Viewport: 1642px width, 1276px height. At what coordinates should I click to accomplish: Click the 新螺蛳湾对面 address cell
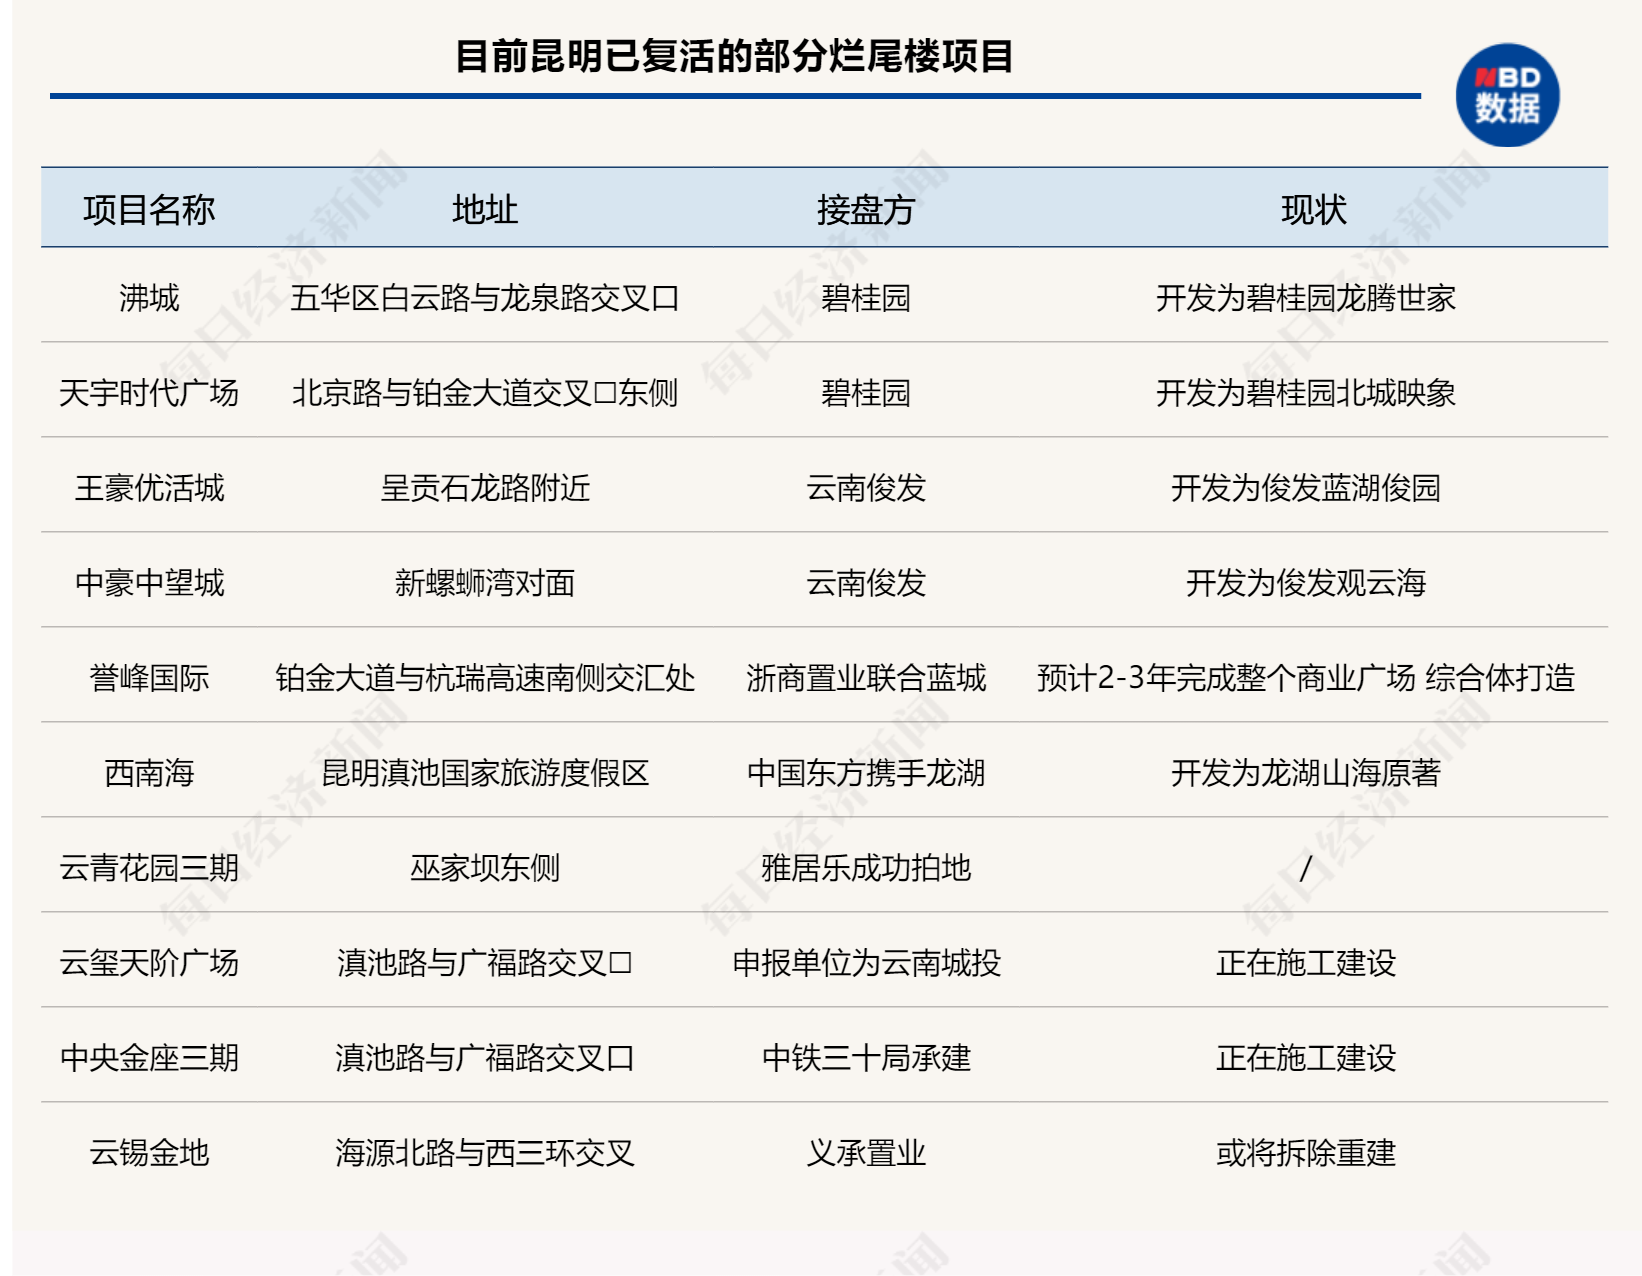tap(485, 583)
